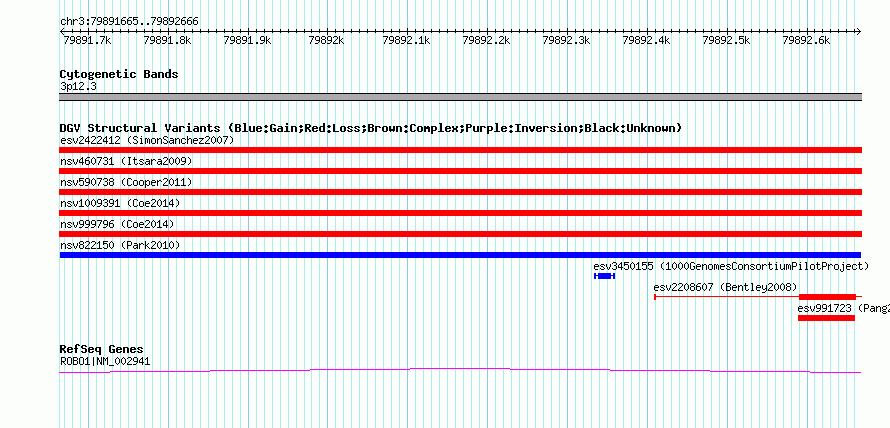Screen dimensions: 890x428
Task: Click the 79892k ruler tick label
Action: pyautogui.click(x=326, y=40)
